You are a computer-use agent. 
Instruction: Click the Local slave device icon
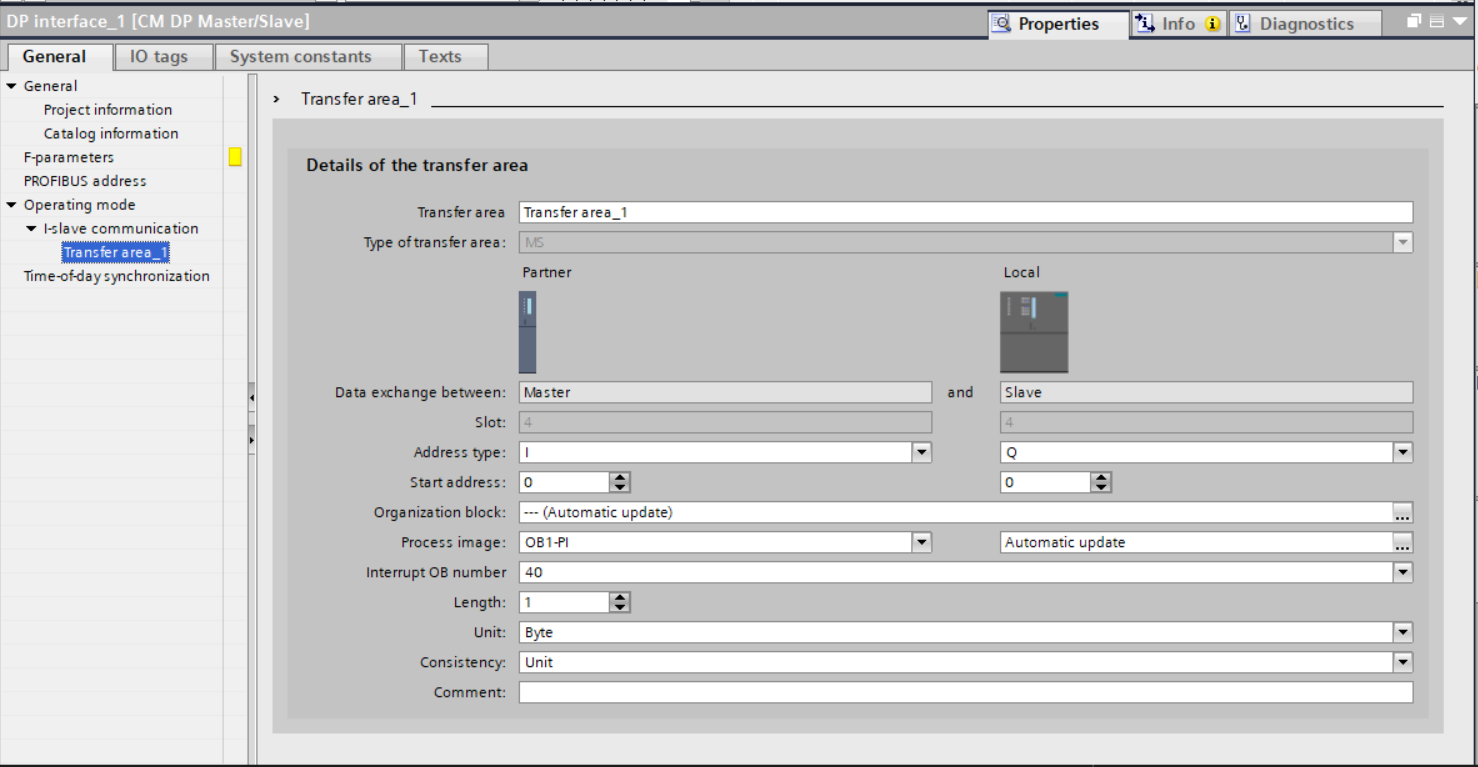[x=1034, y=332]
